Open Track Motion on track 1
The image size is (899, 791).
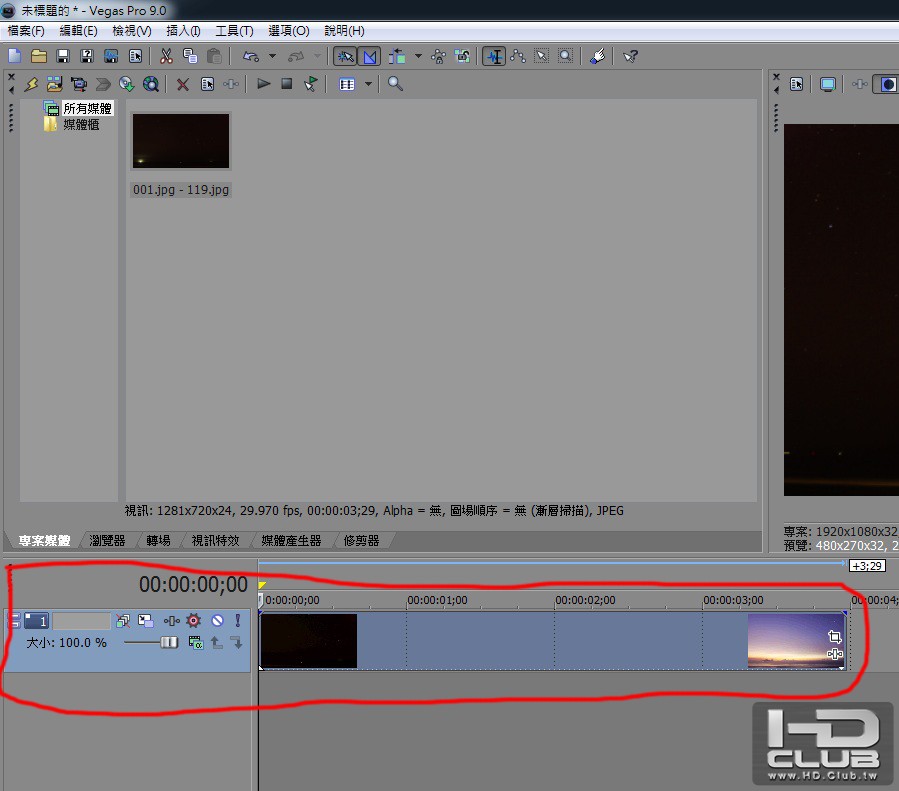(146, 621)
